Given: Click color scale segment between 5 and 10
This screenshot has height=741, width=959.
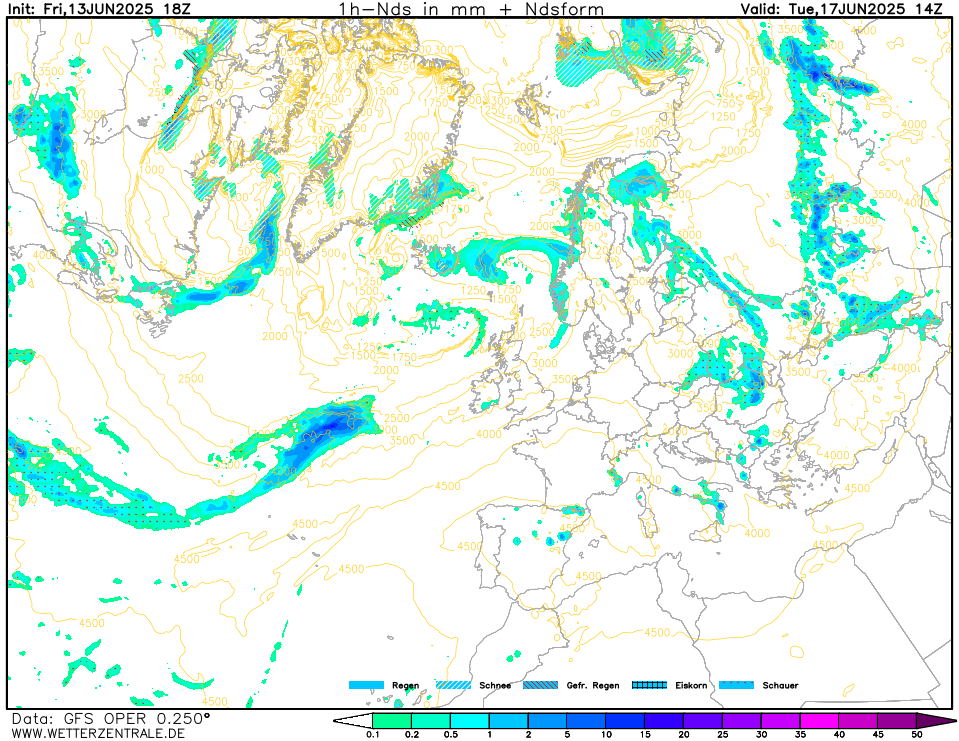Looking at the screenshot, I should (587, 721).
